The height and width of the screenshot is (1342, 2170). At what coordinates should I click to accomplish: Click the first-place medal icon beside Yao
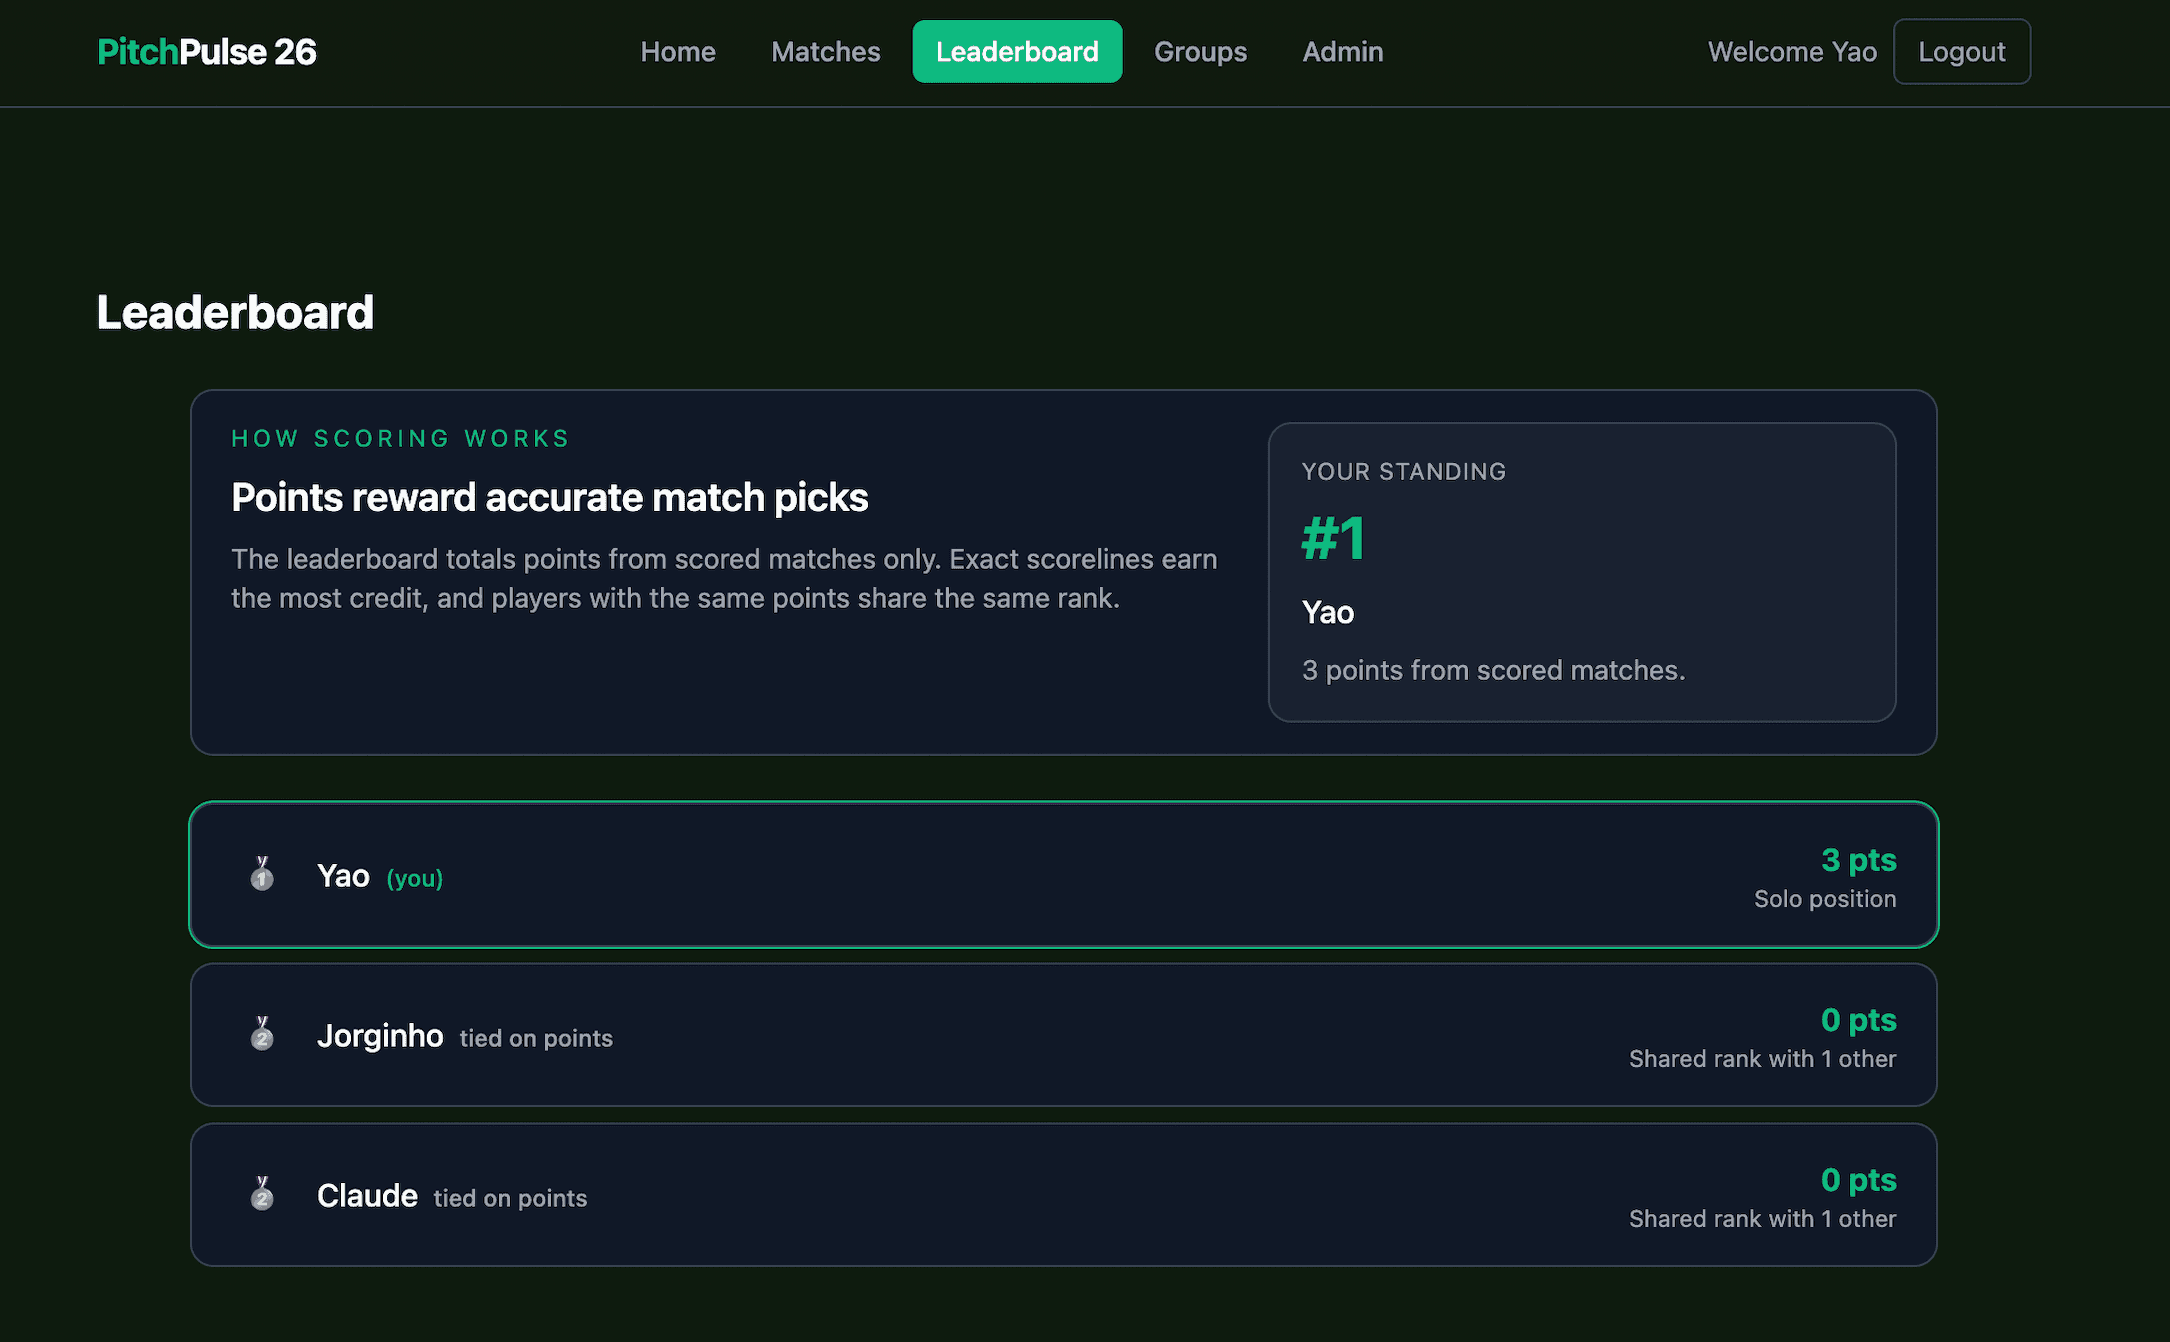point(262,875)
